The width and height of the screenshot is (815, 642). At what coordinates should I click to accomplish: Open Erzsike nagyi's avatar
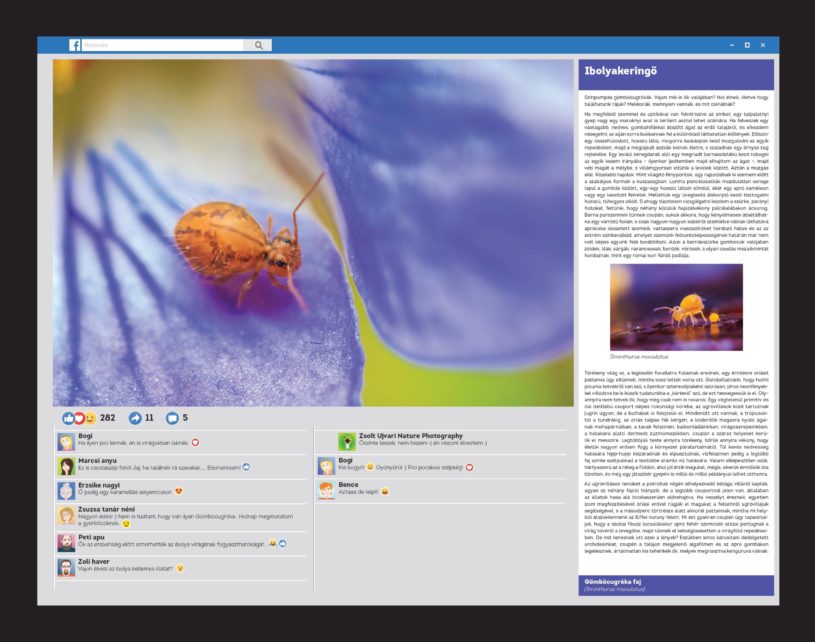pos(66,490)
